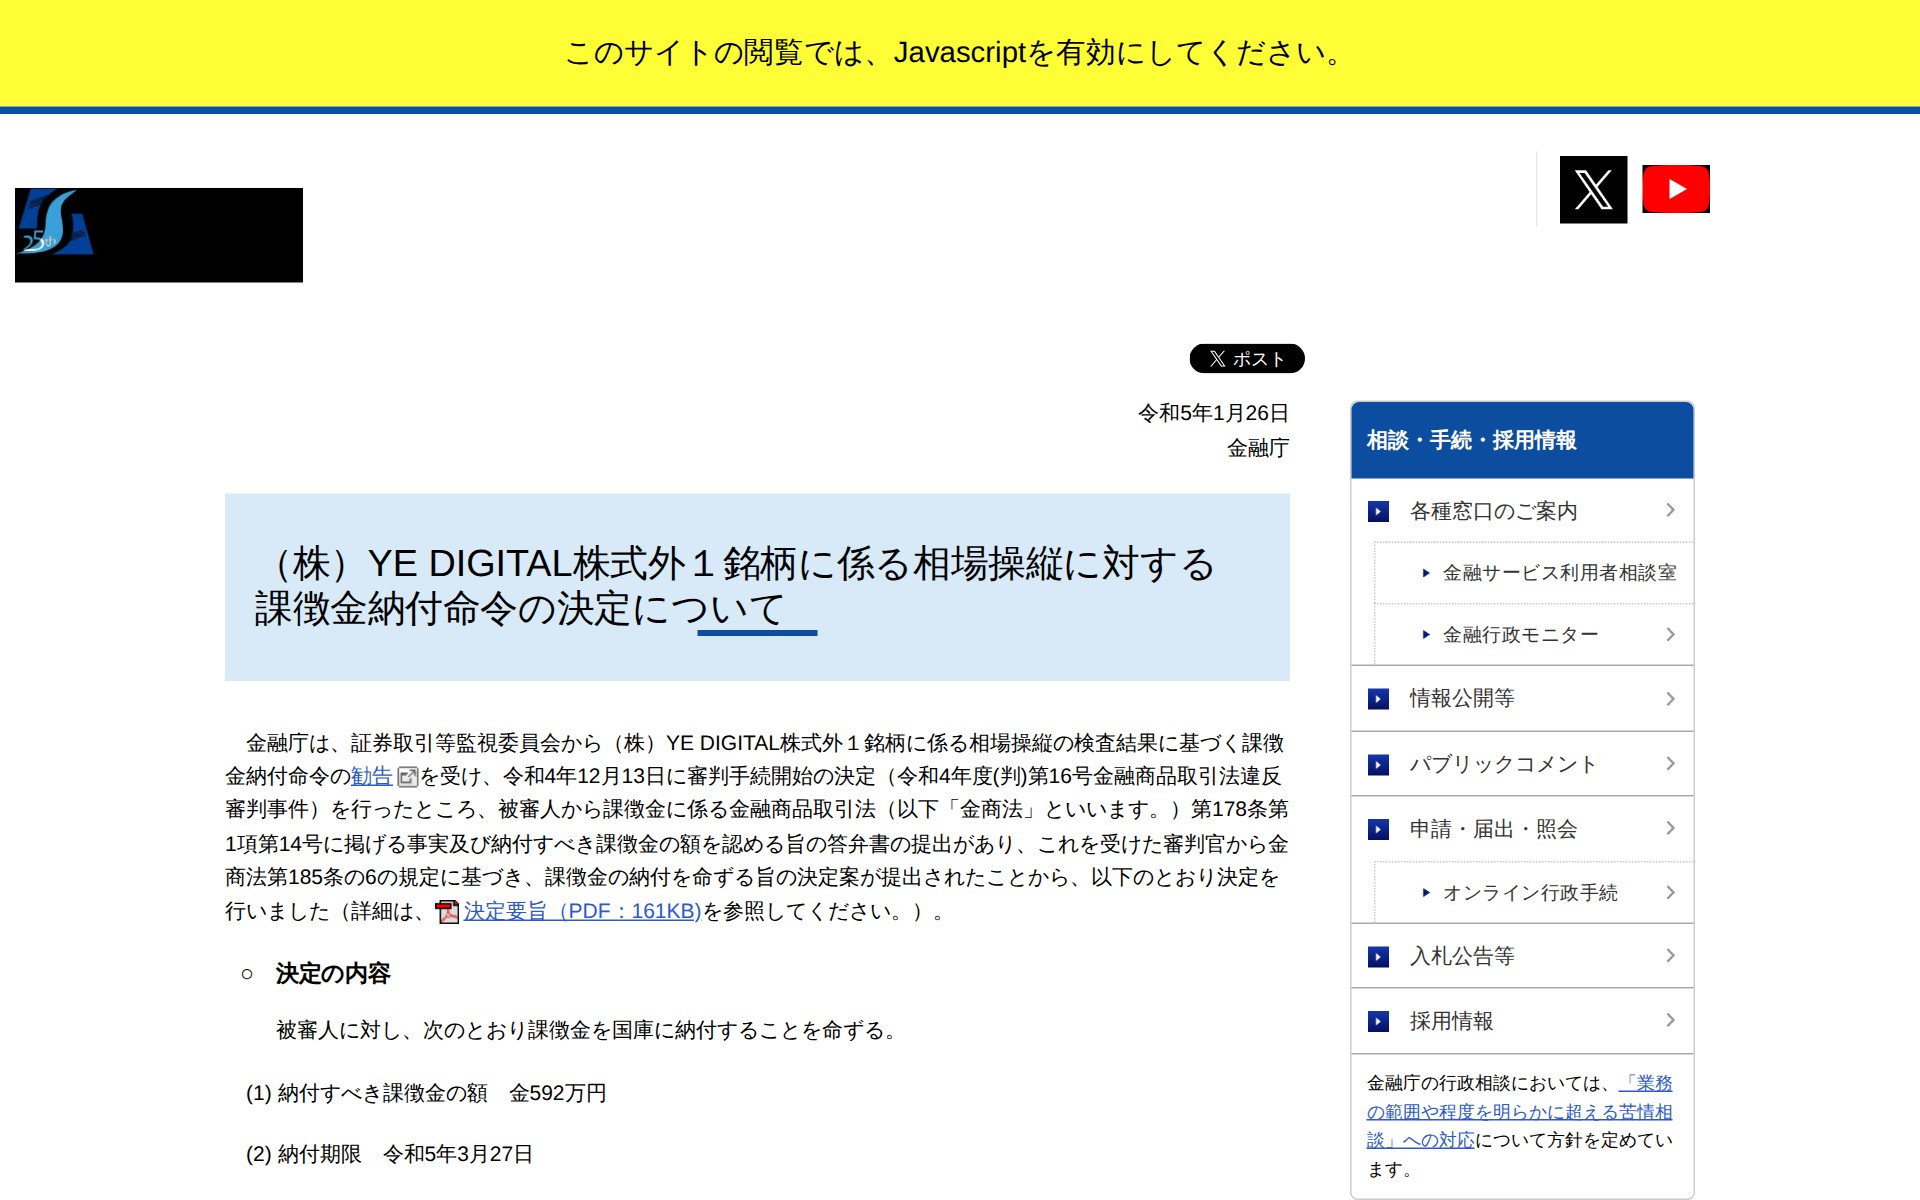Open the X (Twitter) icon in the header
The width and height of the screenshot is (1920, 1200).
click(1592, 188)
